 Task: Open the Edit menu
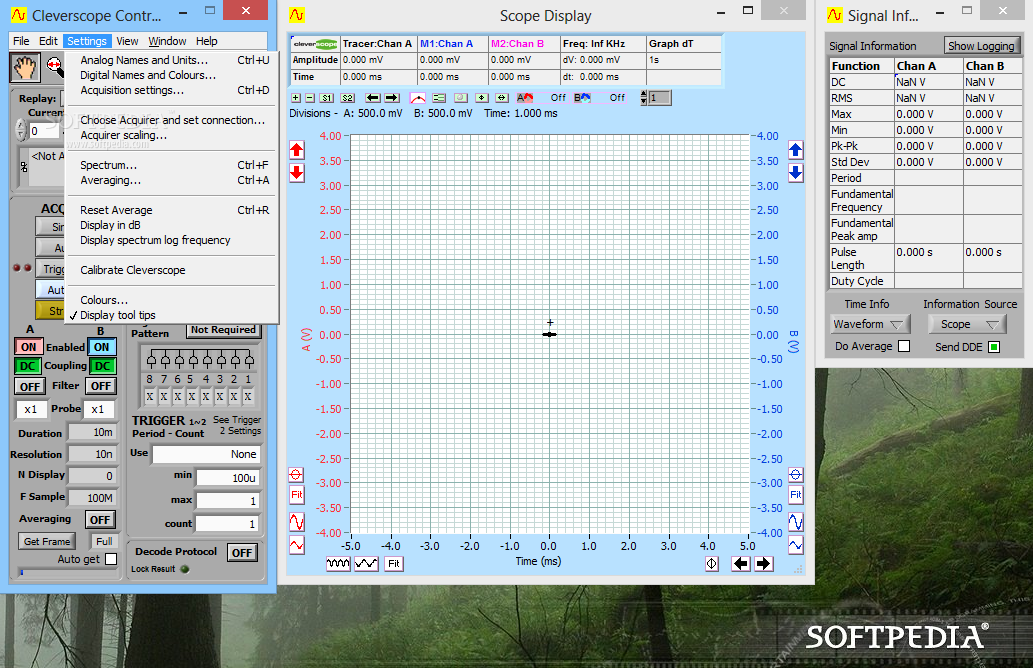[x=48, y=41]
